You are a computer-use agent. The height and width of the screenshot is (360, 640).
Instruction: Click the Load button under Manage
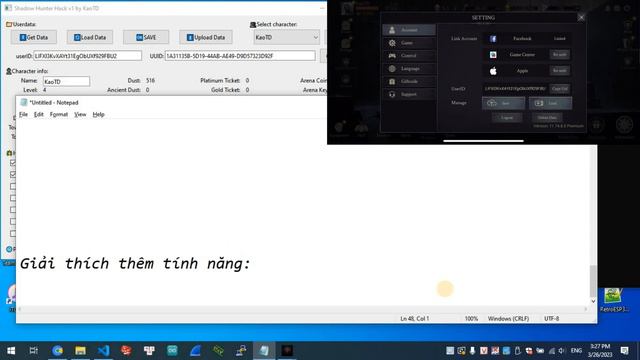click(550, 103)
